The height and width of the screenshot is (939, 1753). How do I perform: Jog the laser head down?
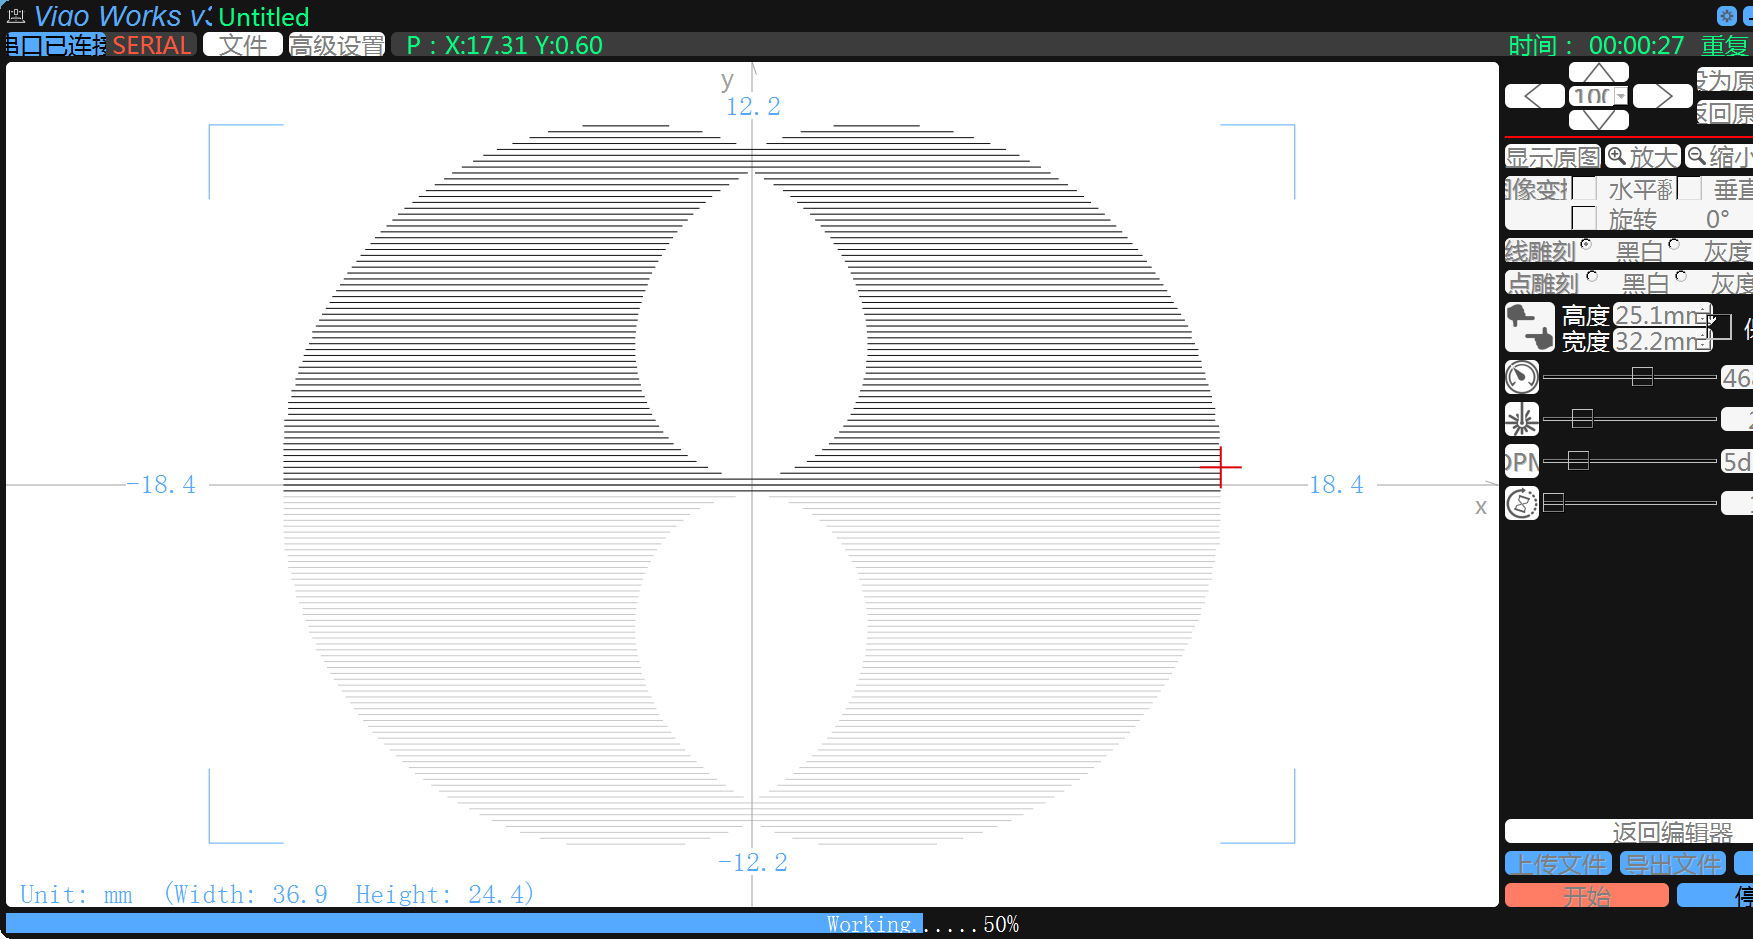pos(1598,120)
